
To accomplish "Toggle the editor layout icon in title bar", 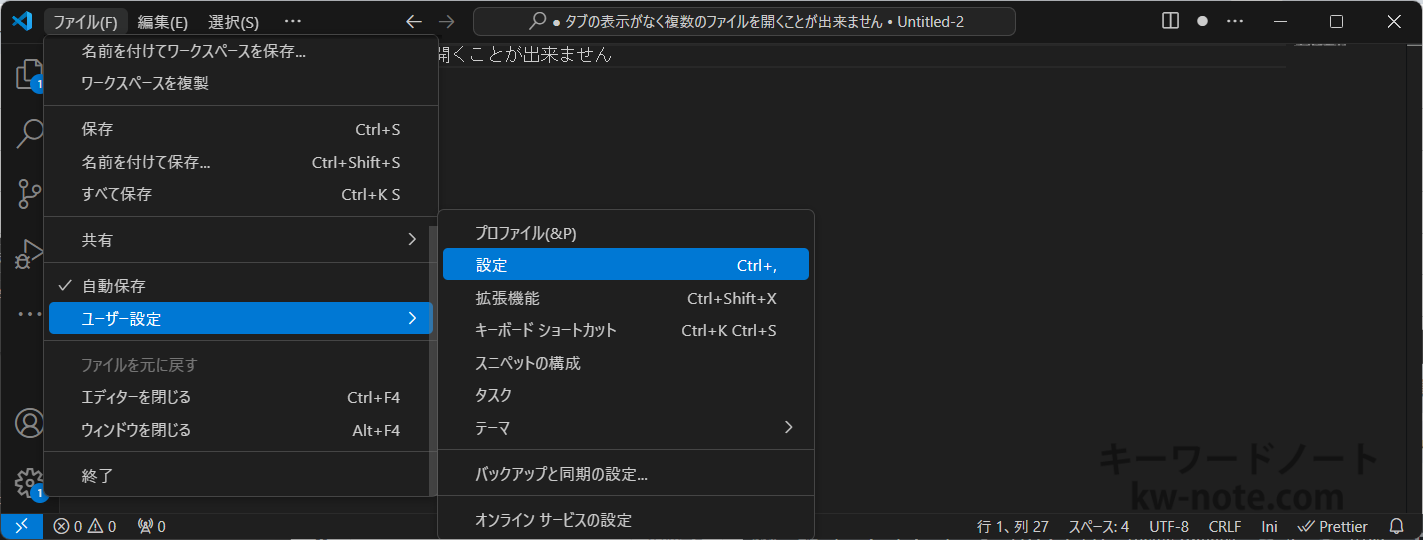I will click(x=1170, y=21).
